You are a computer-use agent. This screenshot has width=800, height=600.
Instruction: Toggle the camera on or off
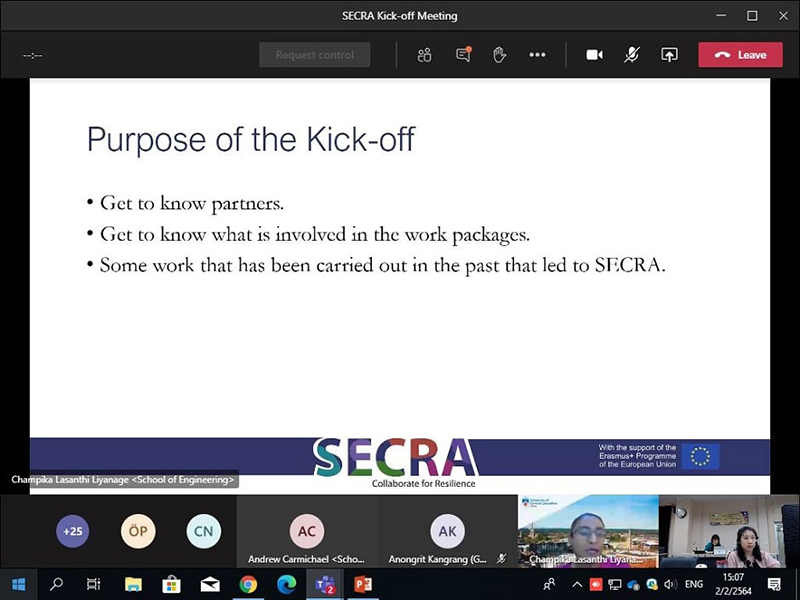click(x=594, y=55)
